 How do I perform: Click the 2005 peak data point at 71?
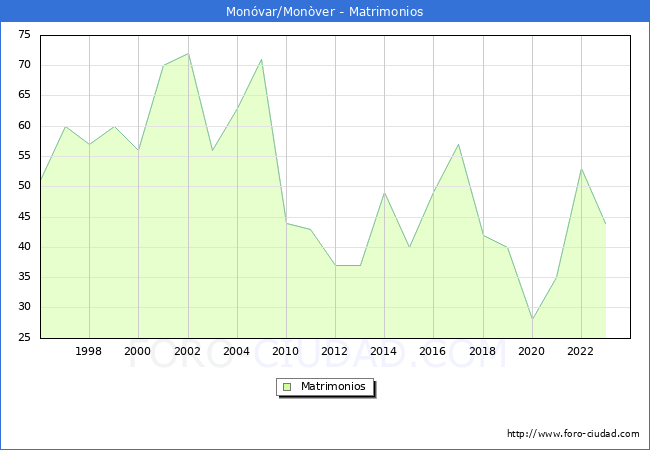[262, 60]
